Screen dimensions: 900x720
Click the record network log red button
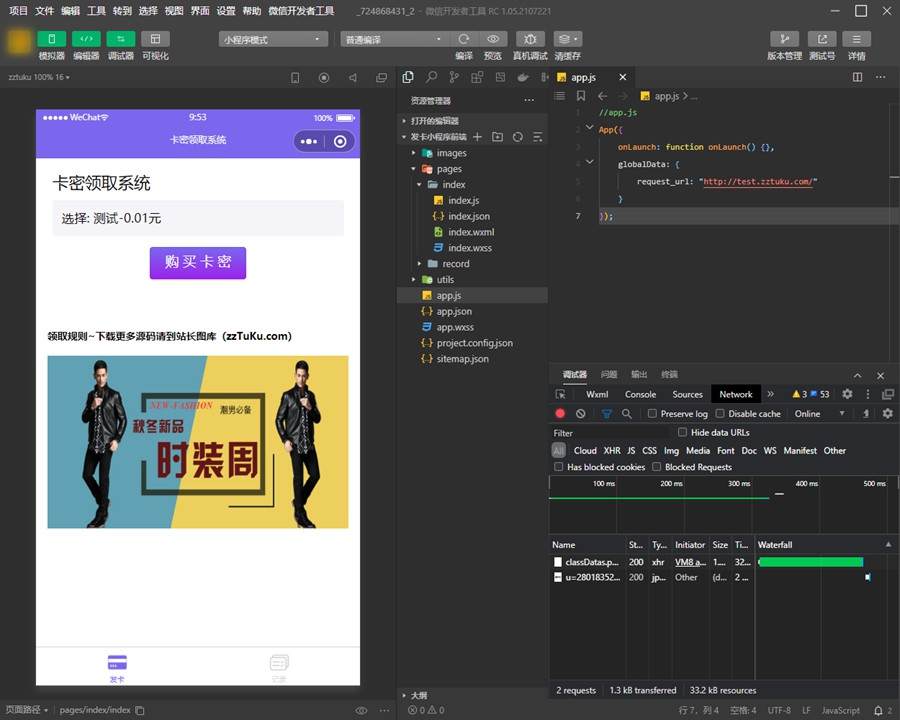point(560,413)
